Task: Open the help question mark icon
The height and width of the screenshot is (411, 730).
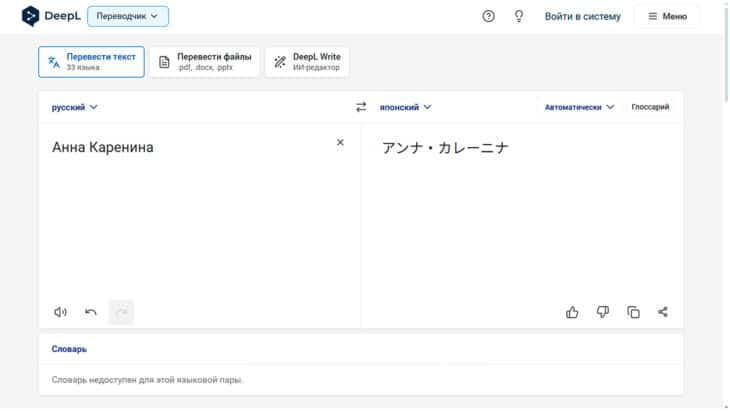Action: click(488, 16)
